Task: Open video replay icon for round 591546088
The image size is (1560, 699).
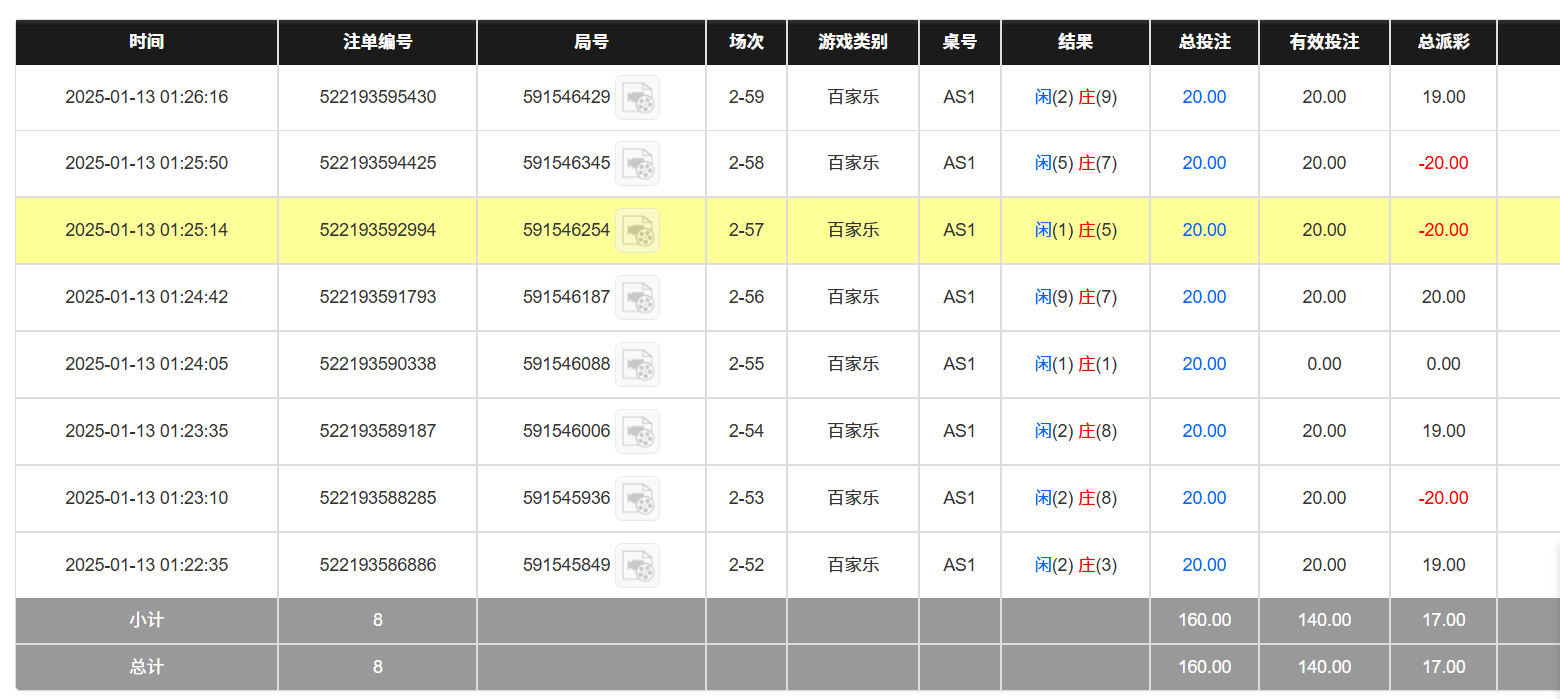Action: click(637, 364)
